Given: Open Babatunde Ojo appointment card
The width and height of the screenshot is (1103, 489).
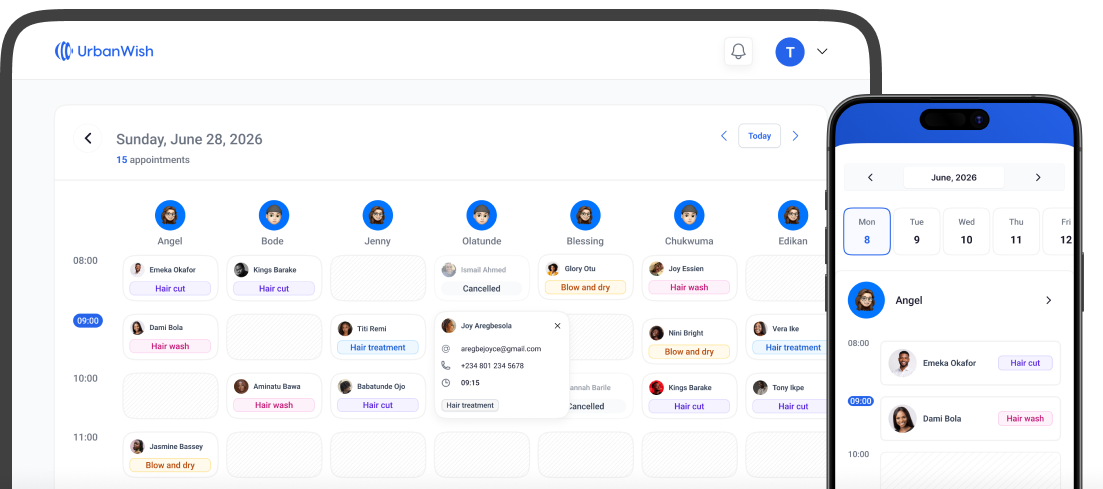Looking at the screenshot, I should point(378,396).
